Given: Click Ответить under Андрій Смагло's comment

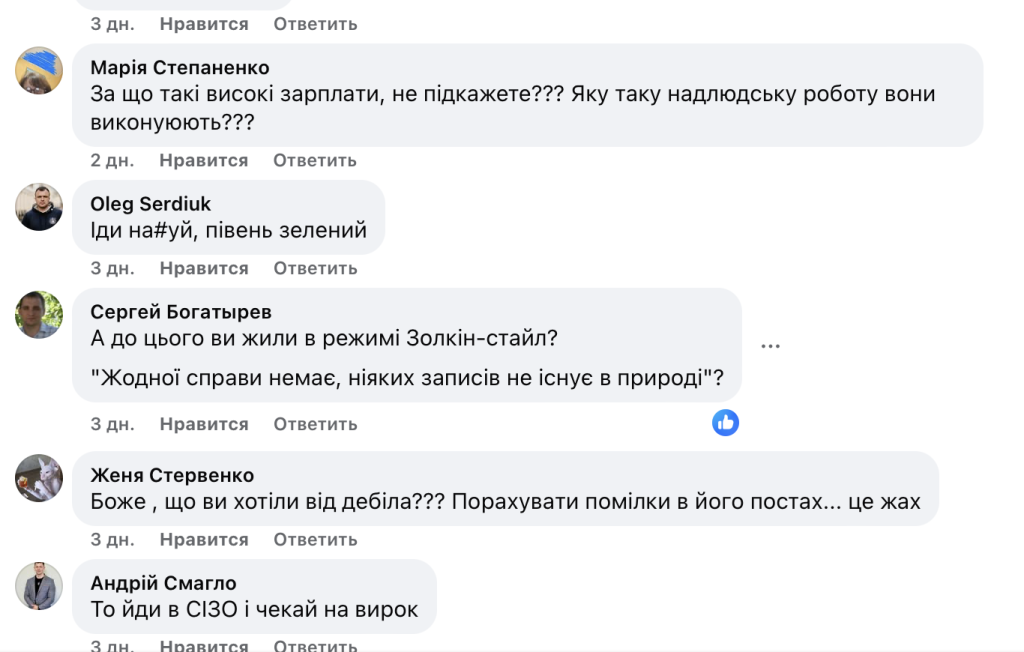Looking at the screenshot, I should coord(315,646).
